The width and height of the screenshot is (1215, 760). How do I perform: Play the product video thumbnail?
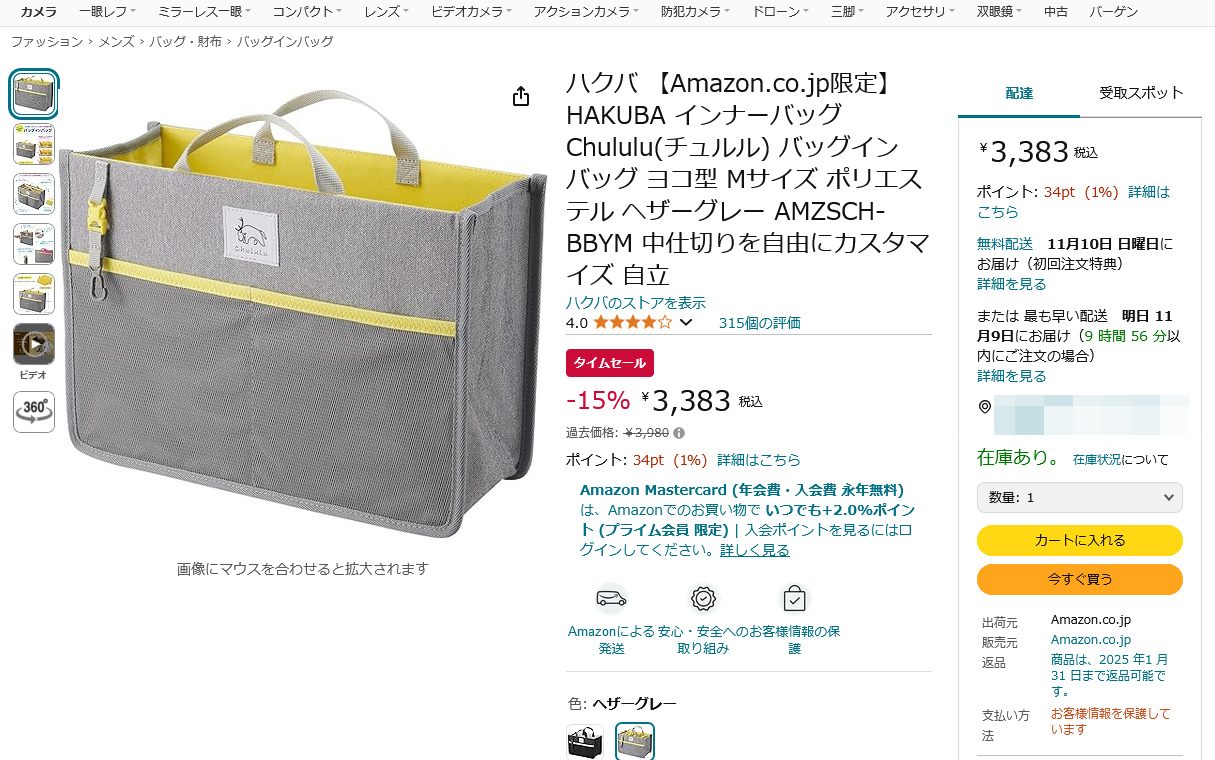[34, 344]
